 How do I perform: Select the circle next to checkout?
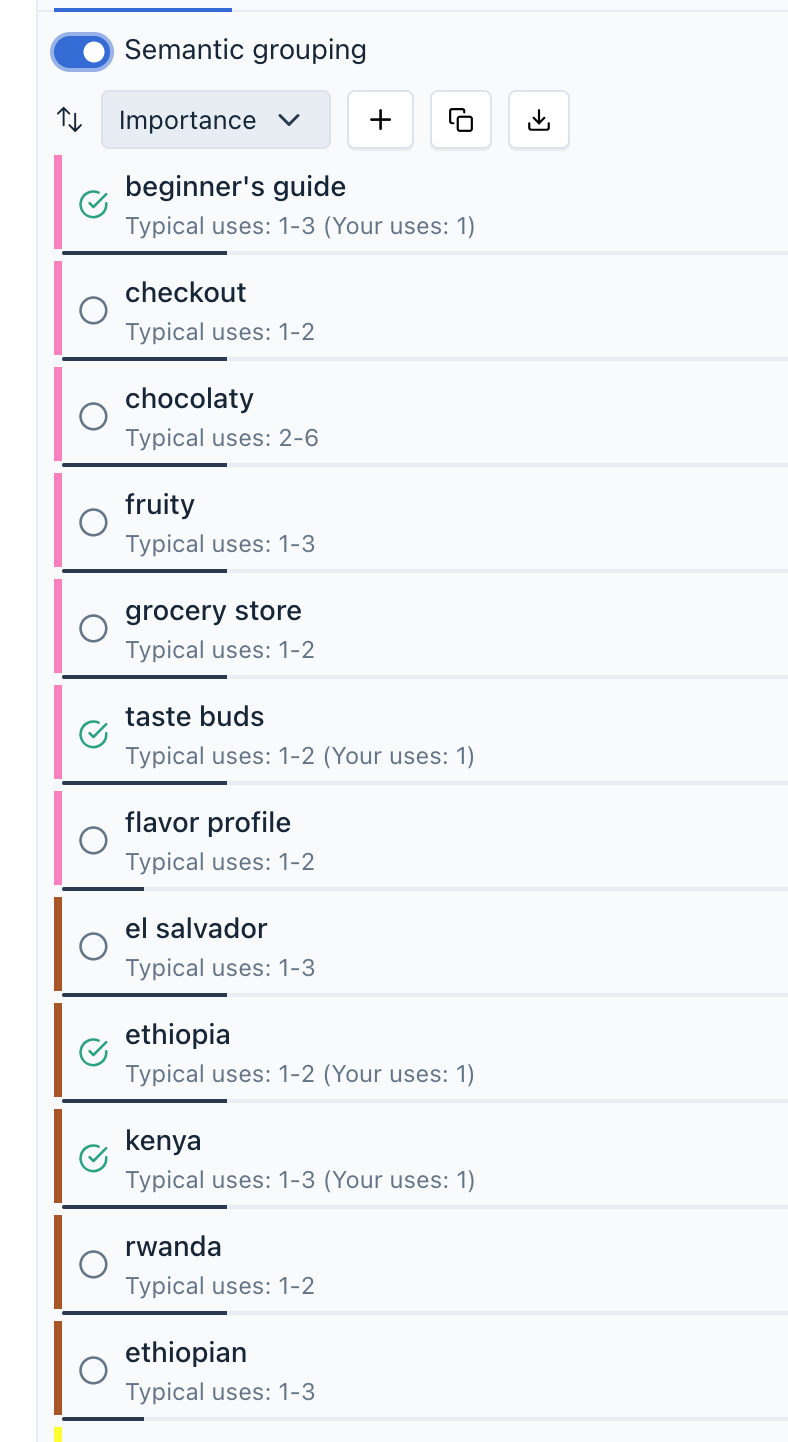tap(93, 311)
